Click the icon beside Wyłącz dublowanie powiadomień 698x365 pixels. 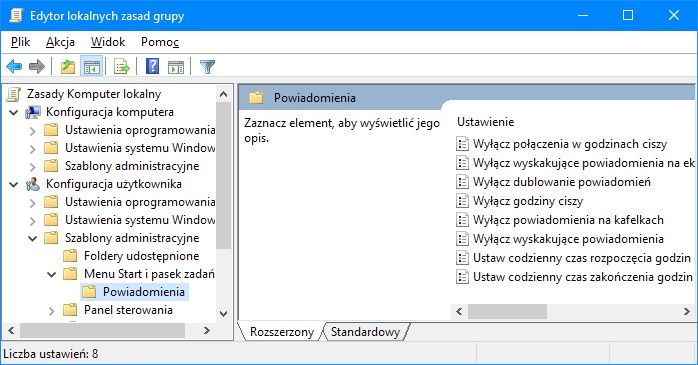[x=463, y=182]
